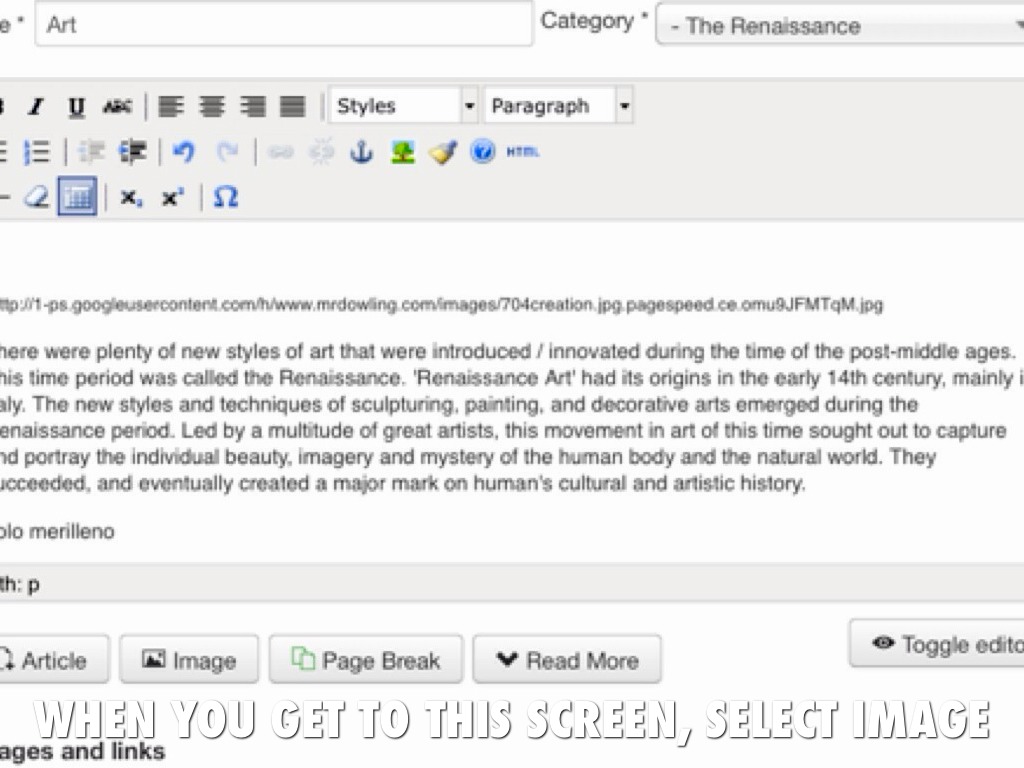Justify text with full alignment
The width and height of the screenshot is (1024, 768).
(x=292, y=106)
